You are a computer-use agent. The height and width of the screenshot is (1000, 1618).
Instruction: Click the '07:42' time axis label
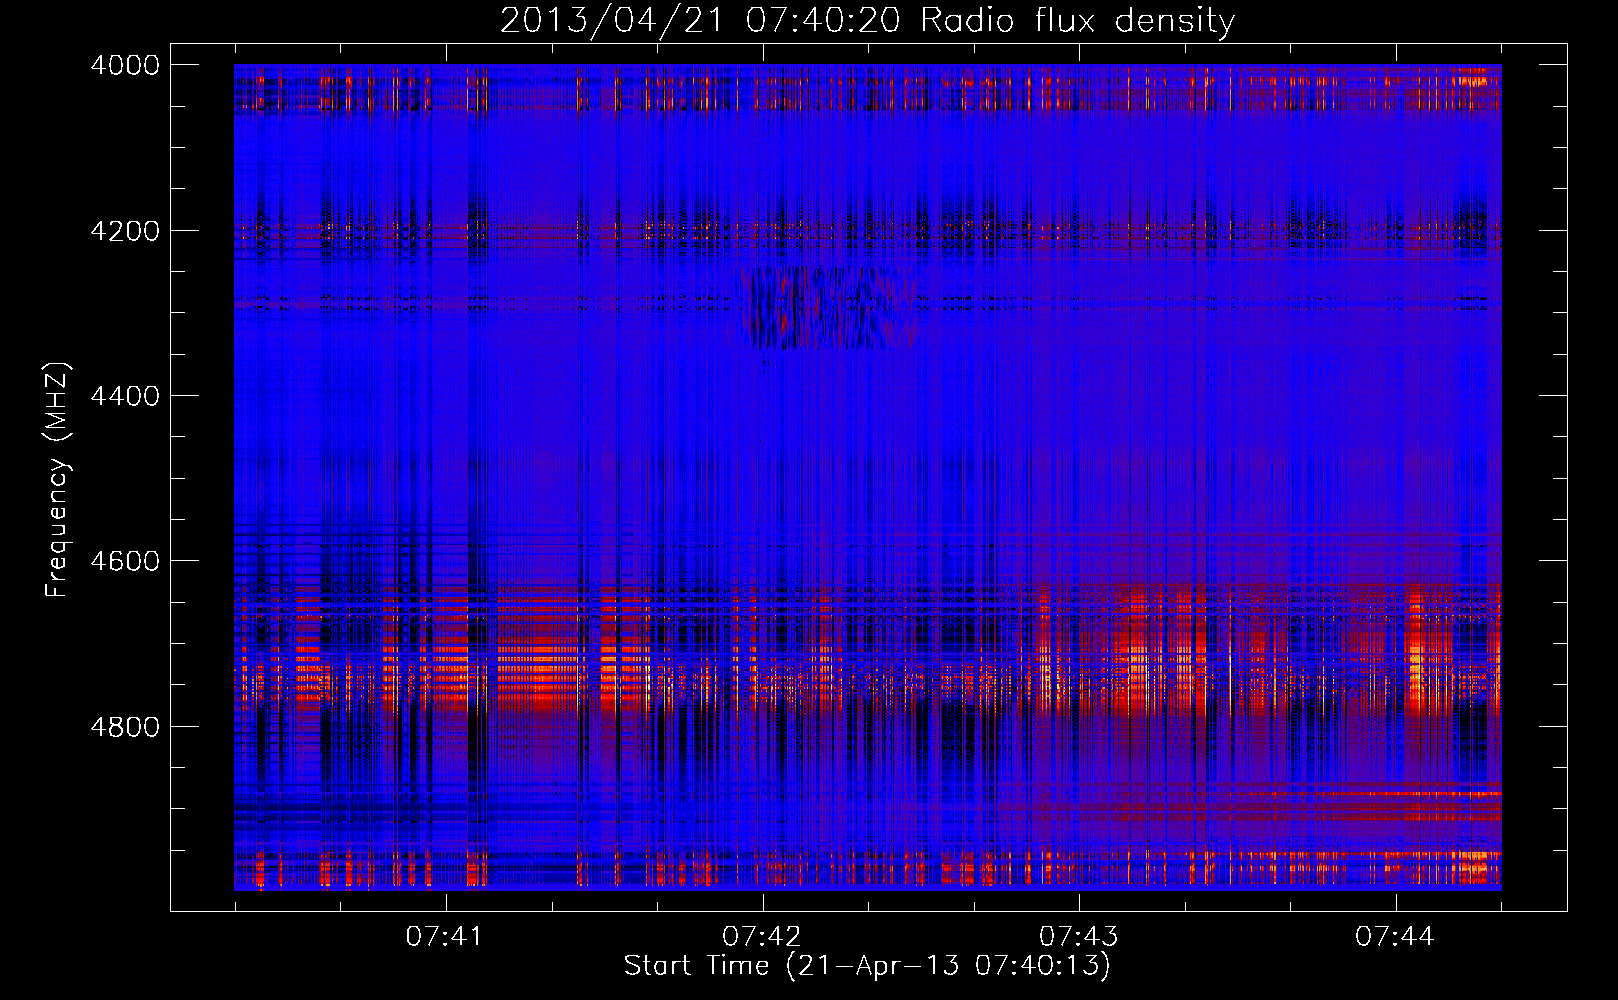click(x=762, y=937)
